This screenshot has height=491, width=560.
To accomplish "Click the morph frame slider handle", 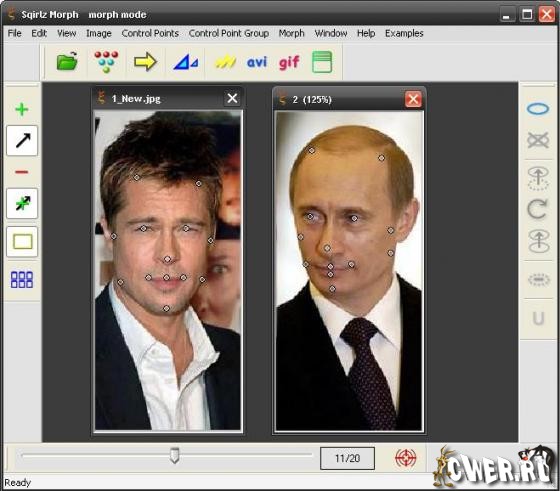I will (174, 455).
